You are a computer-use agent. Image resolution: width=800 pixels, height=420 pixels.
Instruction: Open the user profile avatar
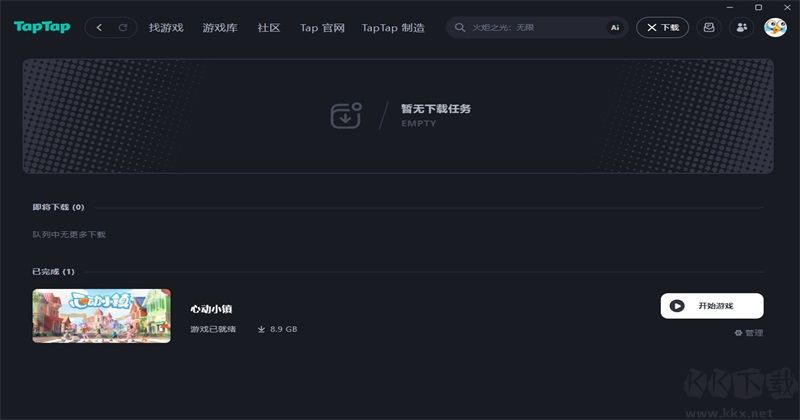(x=775, y=27)
